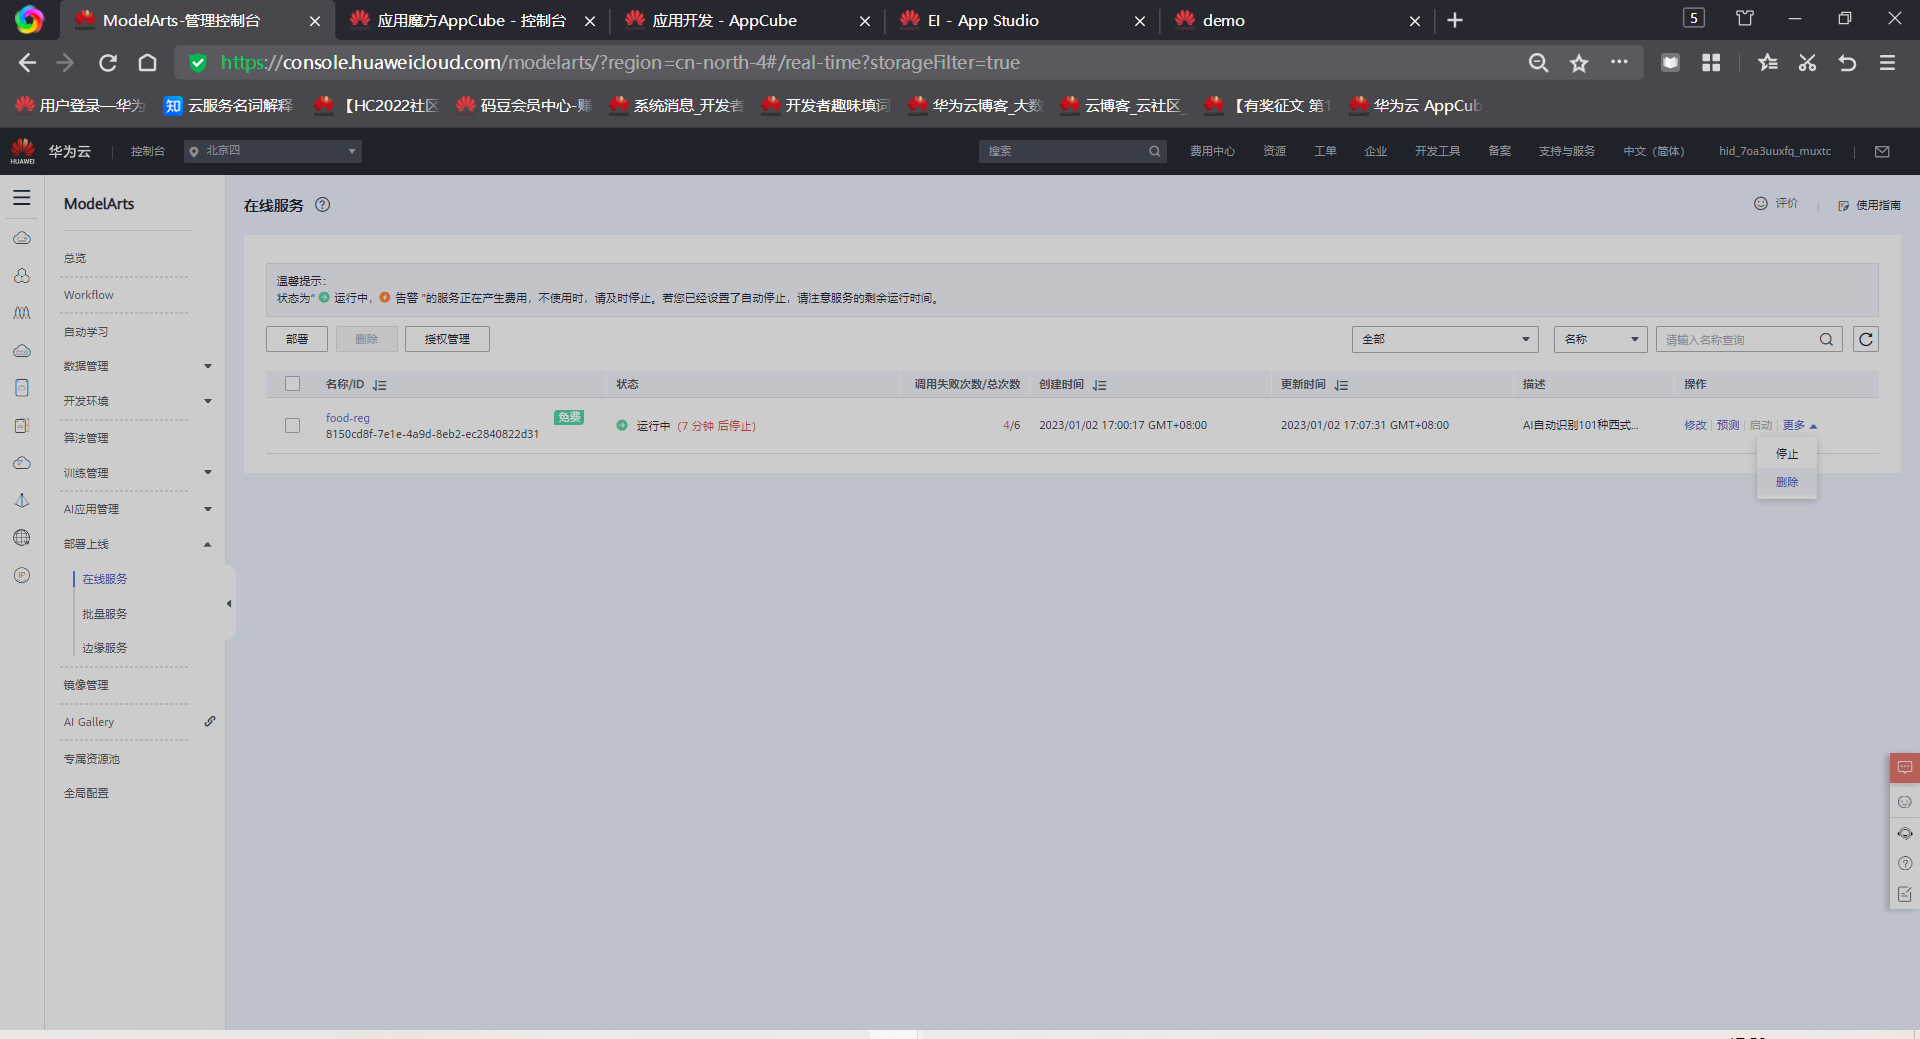Select 删除 from the more menu
1920x1039 pixels.
tap(1787, 482)
